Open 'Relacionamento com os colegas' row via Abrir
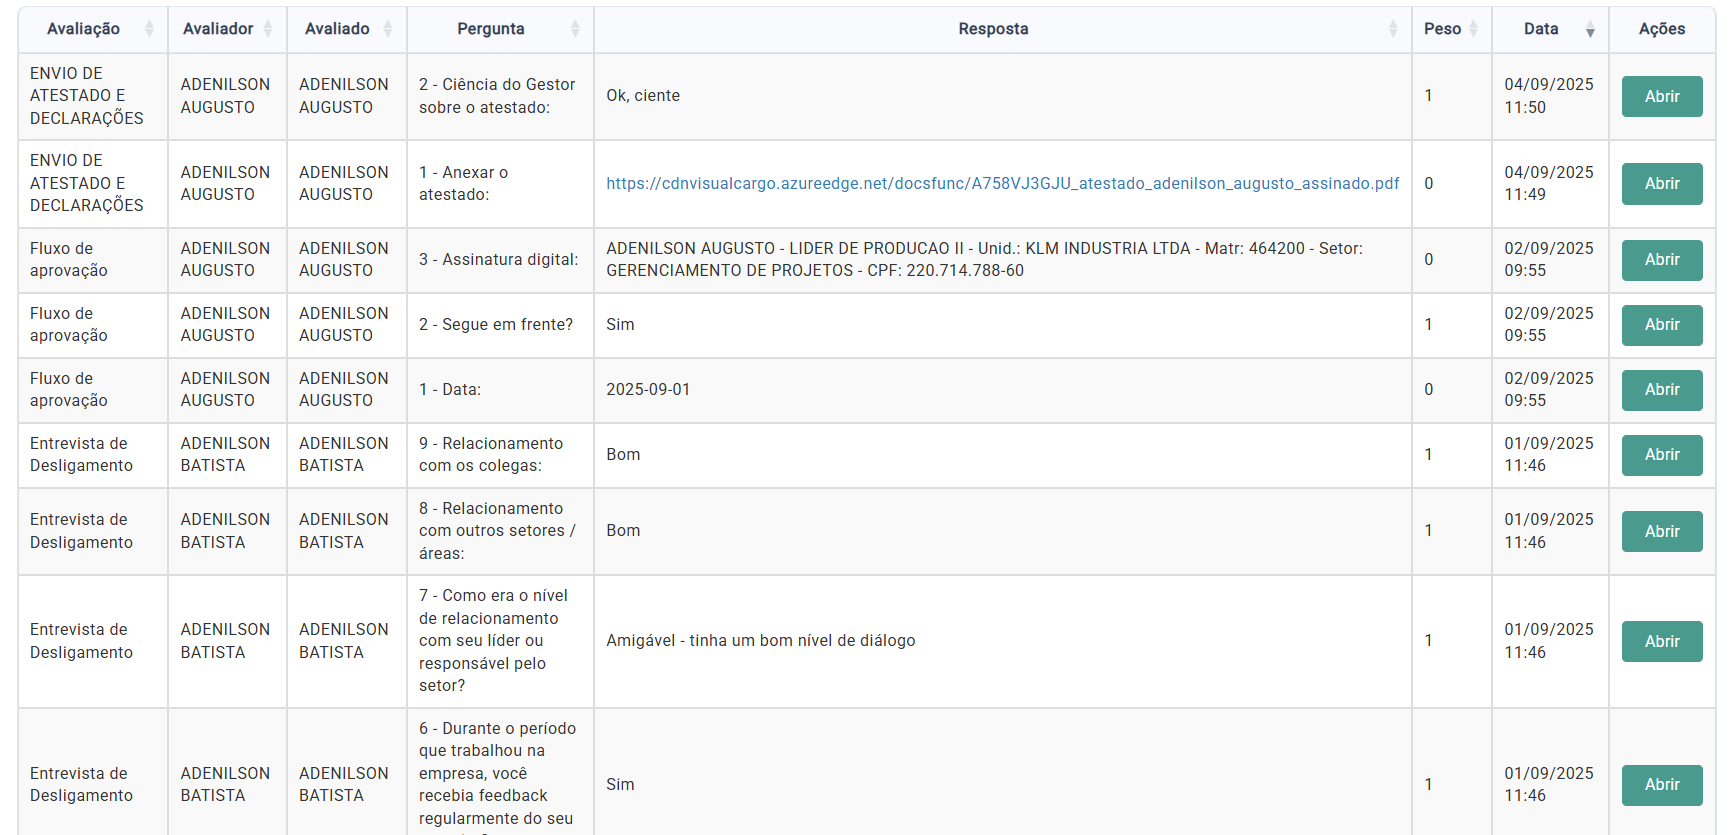 [x=1661, y=455]
